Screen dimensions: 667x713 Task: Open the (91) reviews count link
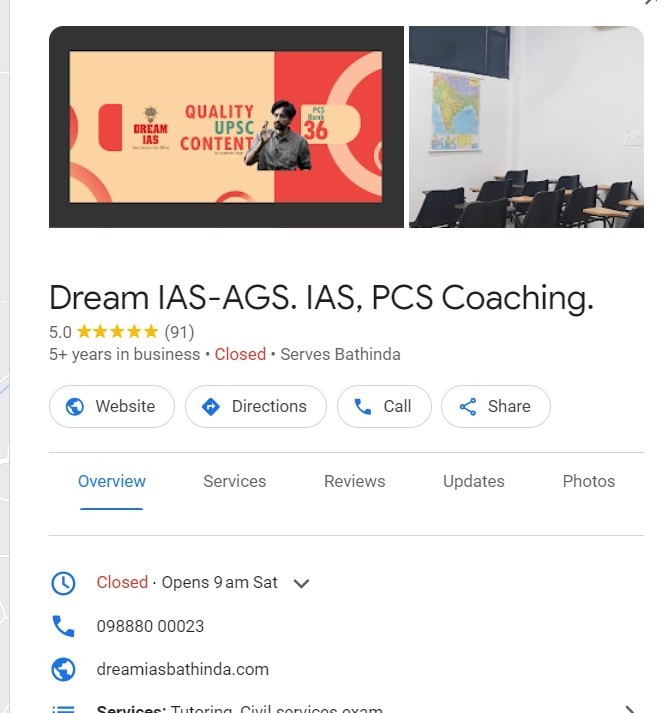click(179, 332)
